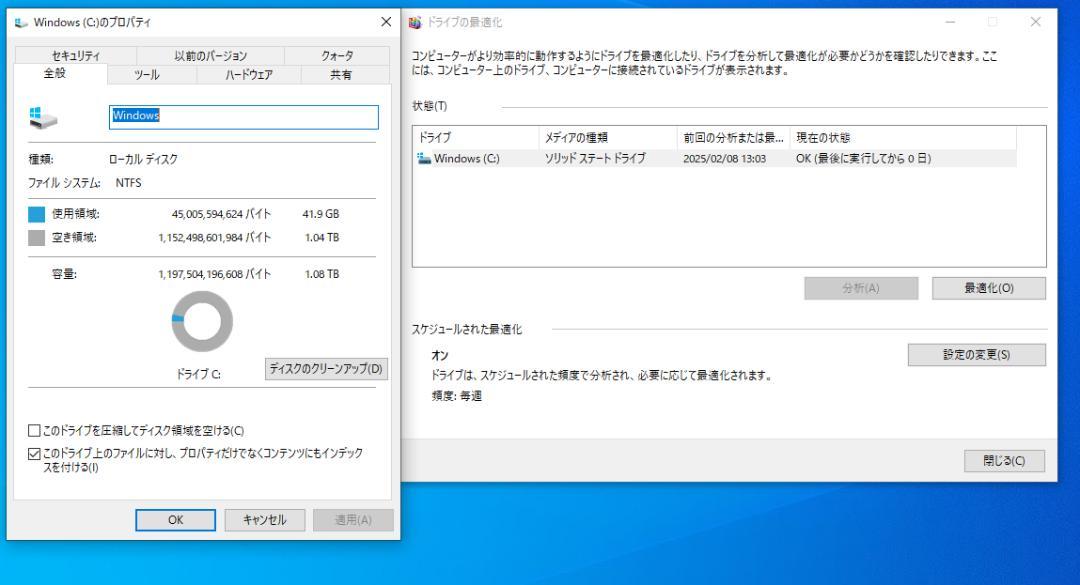Click the 1.04 TB free space value
Viewport: 1080px width, 585px height.
click(x=322, y=238)
